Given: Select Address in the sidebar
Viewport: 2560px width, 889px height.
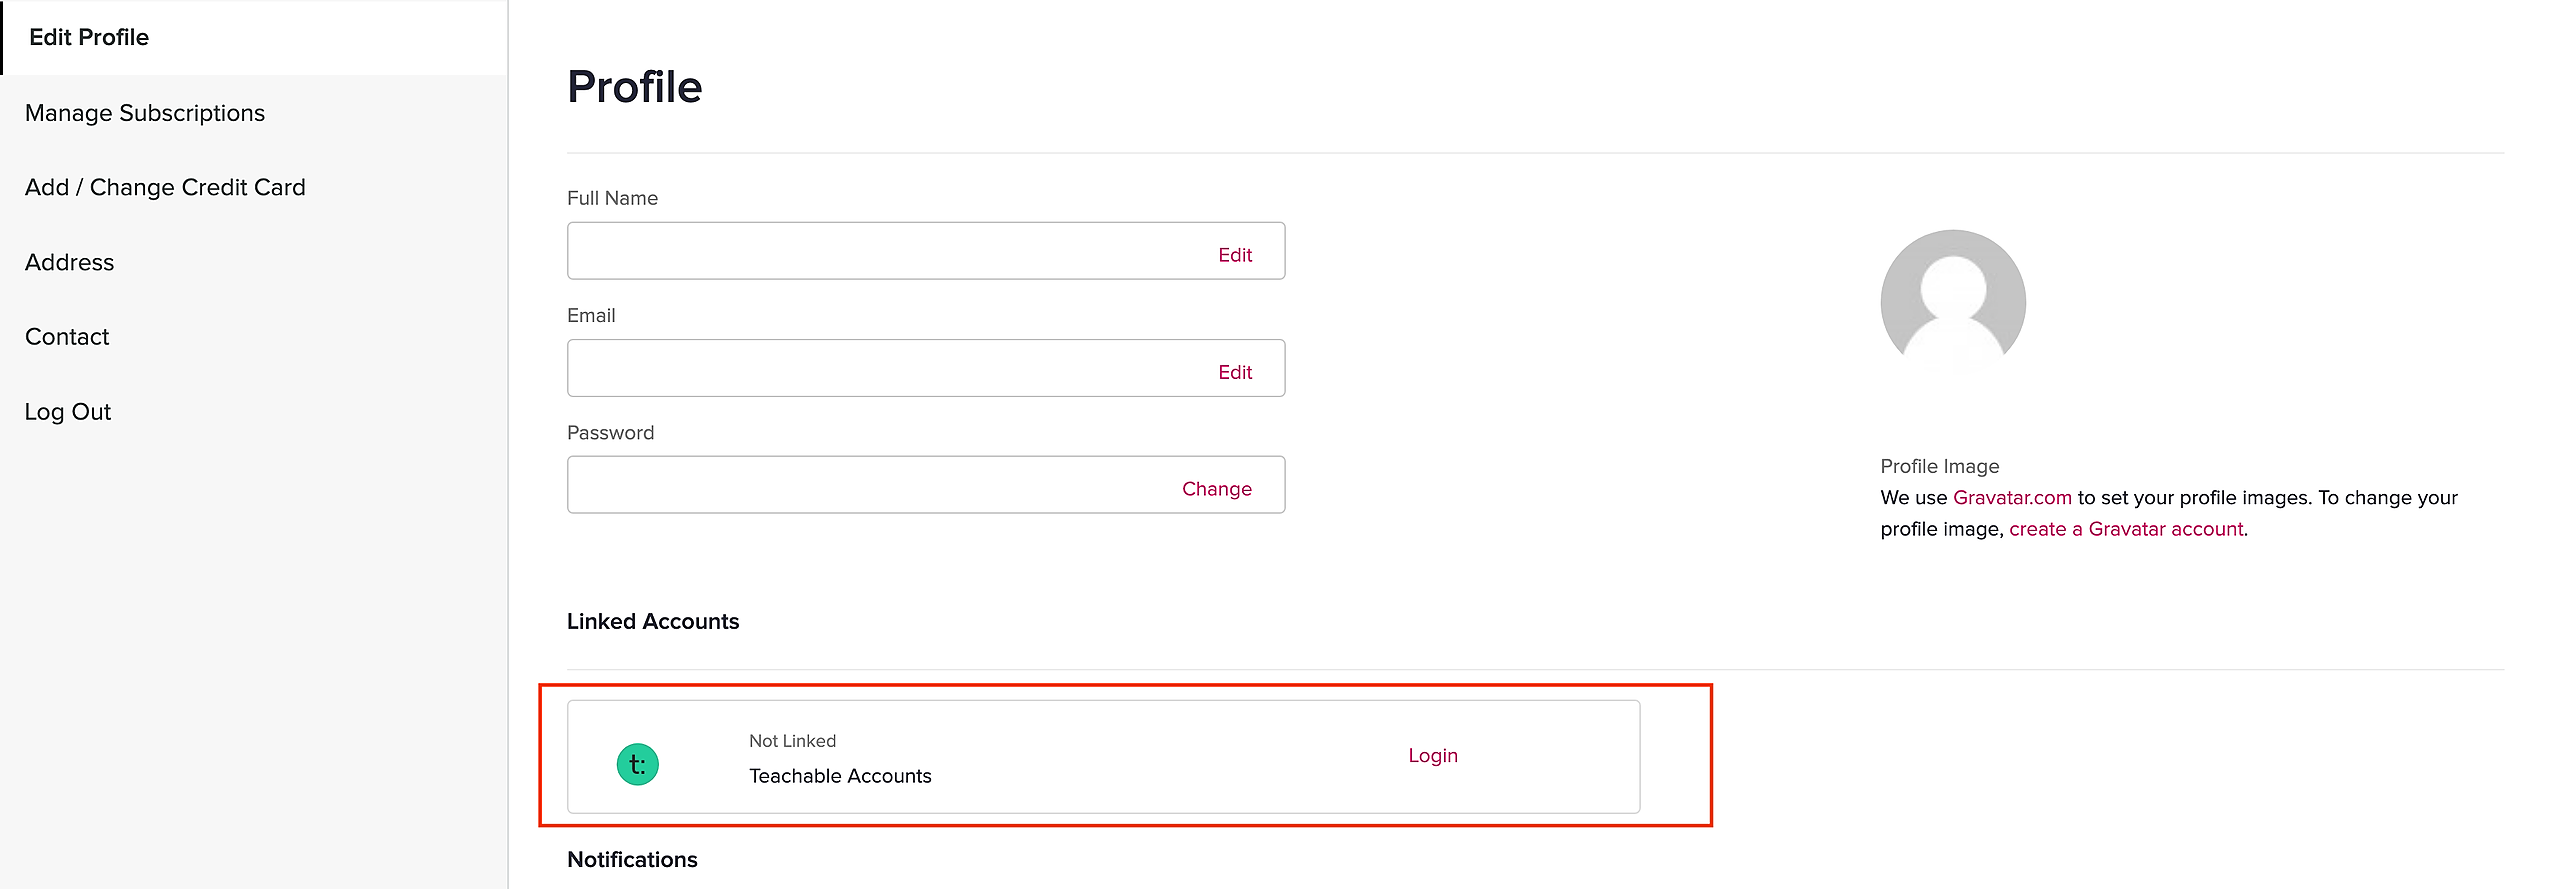Looking at the screenshot, I should (x=70, y=262).
